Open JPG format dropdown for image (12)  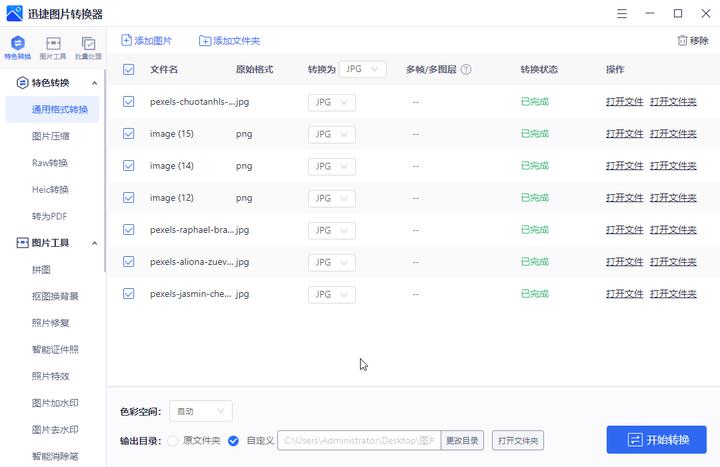332,198
